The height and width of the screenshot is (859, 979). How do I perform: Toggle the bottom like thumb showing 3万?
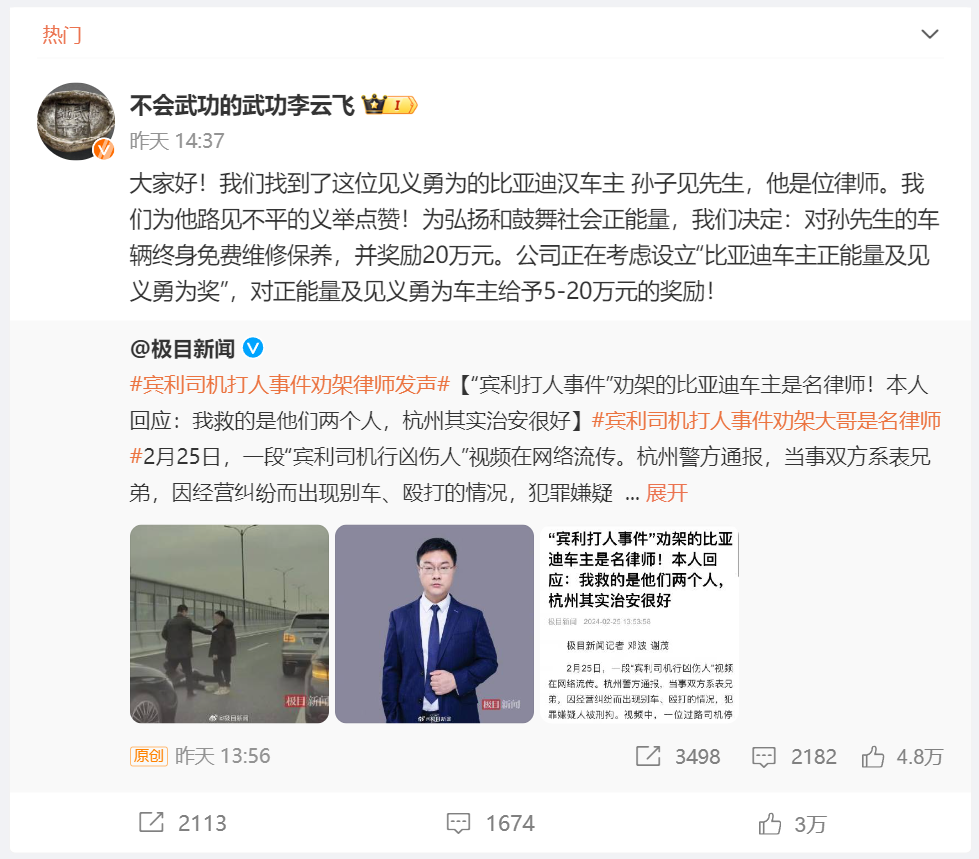click(x=770, y=824)
